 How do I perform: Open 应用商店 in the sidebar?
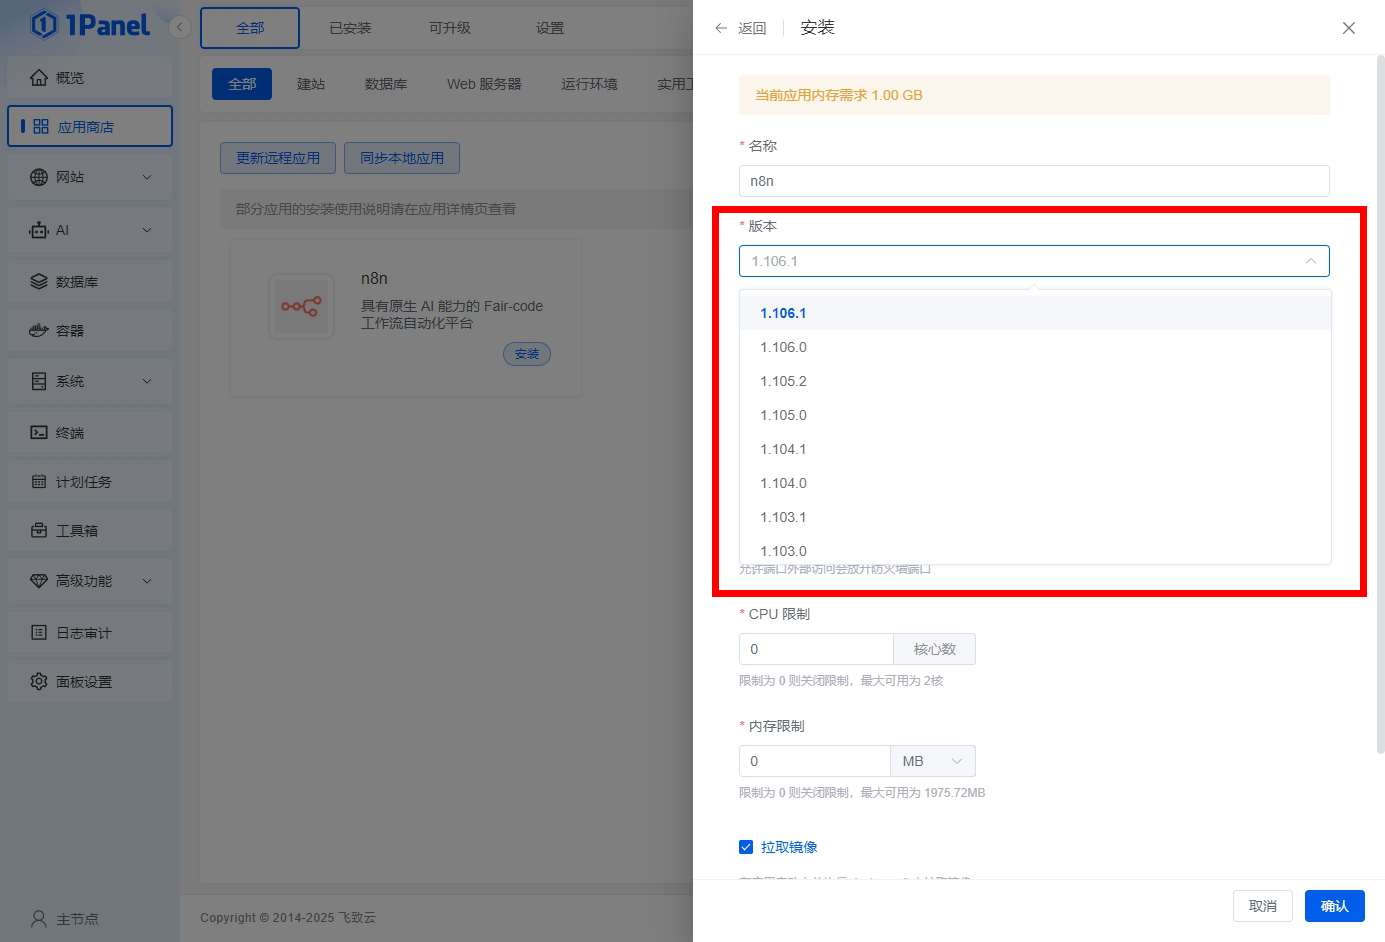90,126
